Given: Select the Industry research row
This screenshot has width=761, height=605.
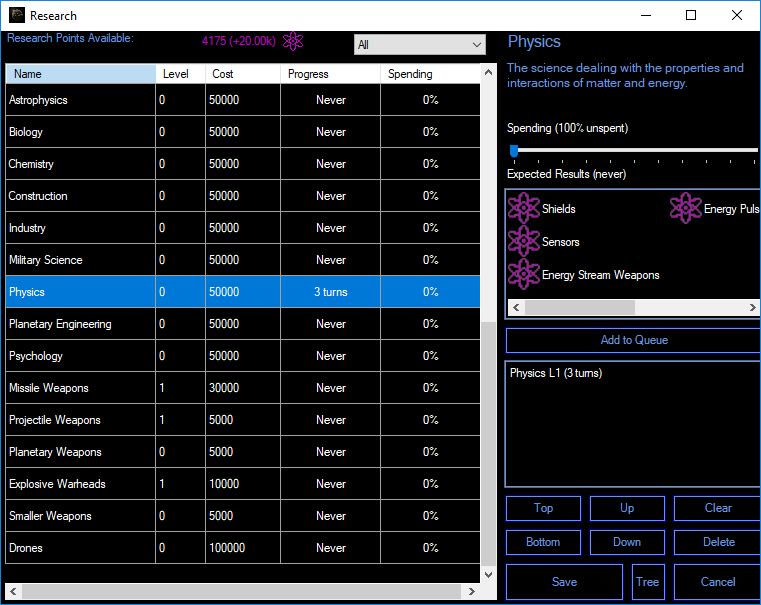Looking at the screenshot, I should [243, 228].
